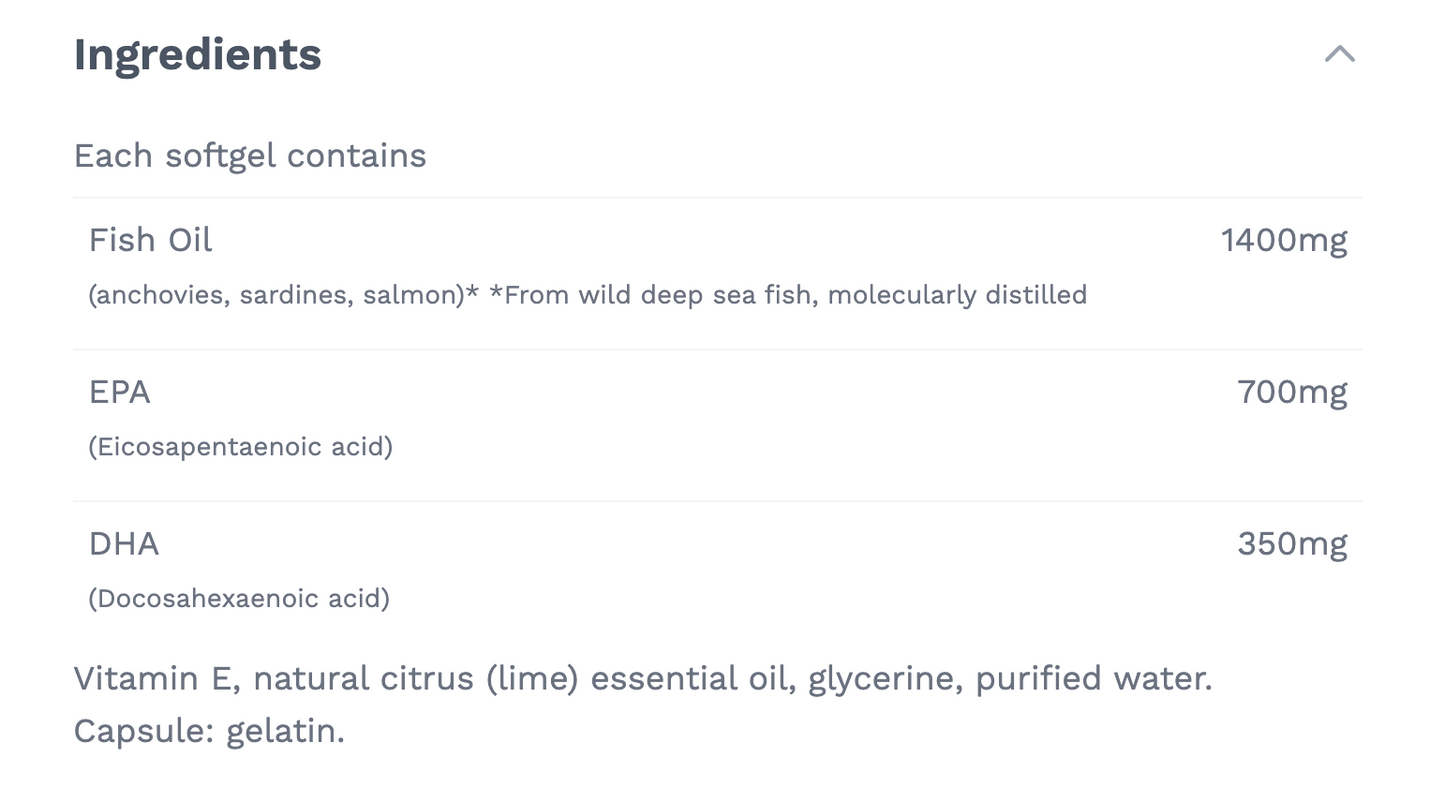Viewport: 1445px width, 787px height.
Task: Click the 350mg DHA amount
Action: [x=1292, y=544]
